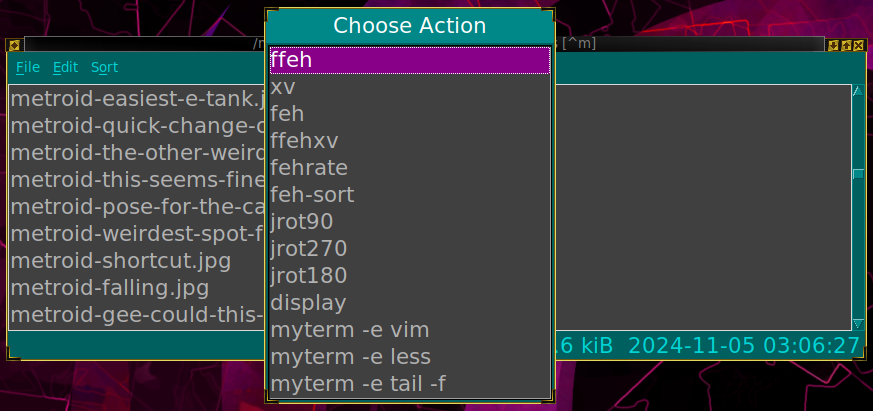
Task: Open the File menu
Action: 28,68
